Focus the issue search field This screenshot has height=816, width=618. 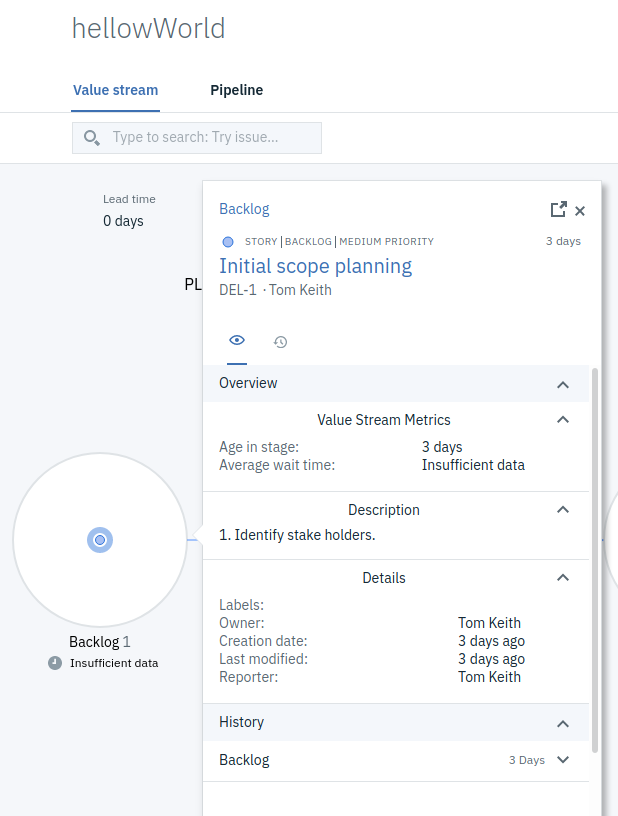click(210, 138)
